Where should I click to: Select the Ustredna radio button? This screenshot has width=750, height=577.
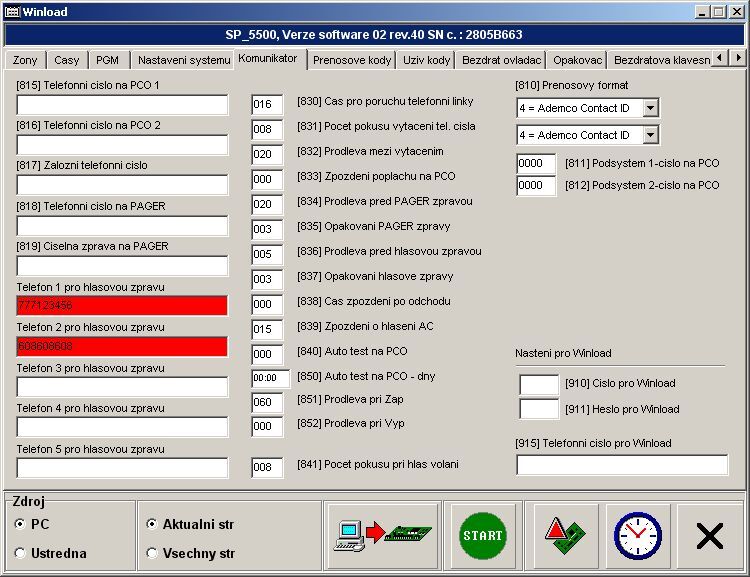pyautogui.click(x=21, y=553)
